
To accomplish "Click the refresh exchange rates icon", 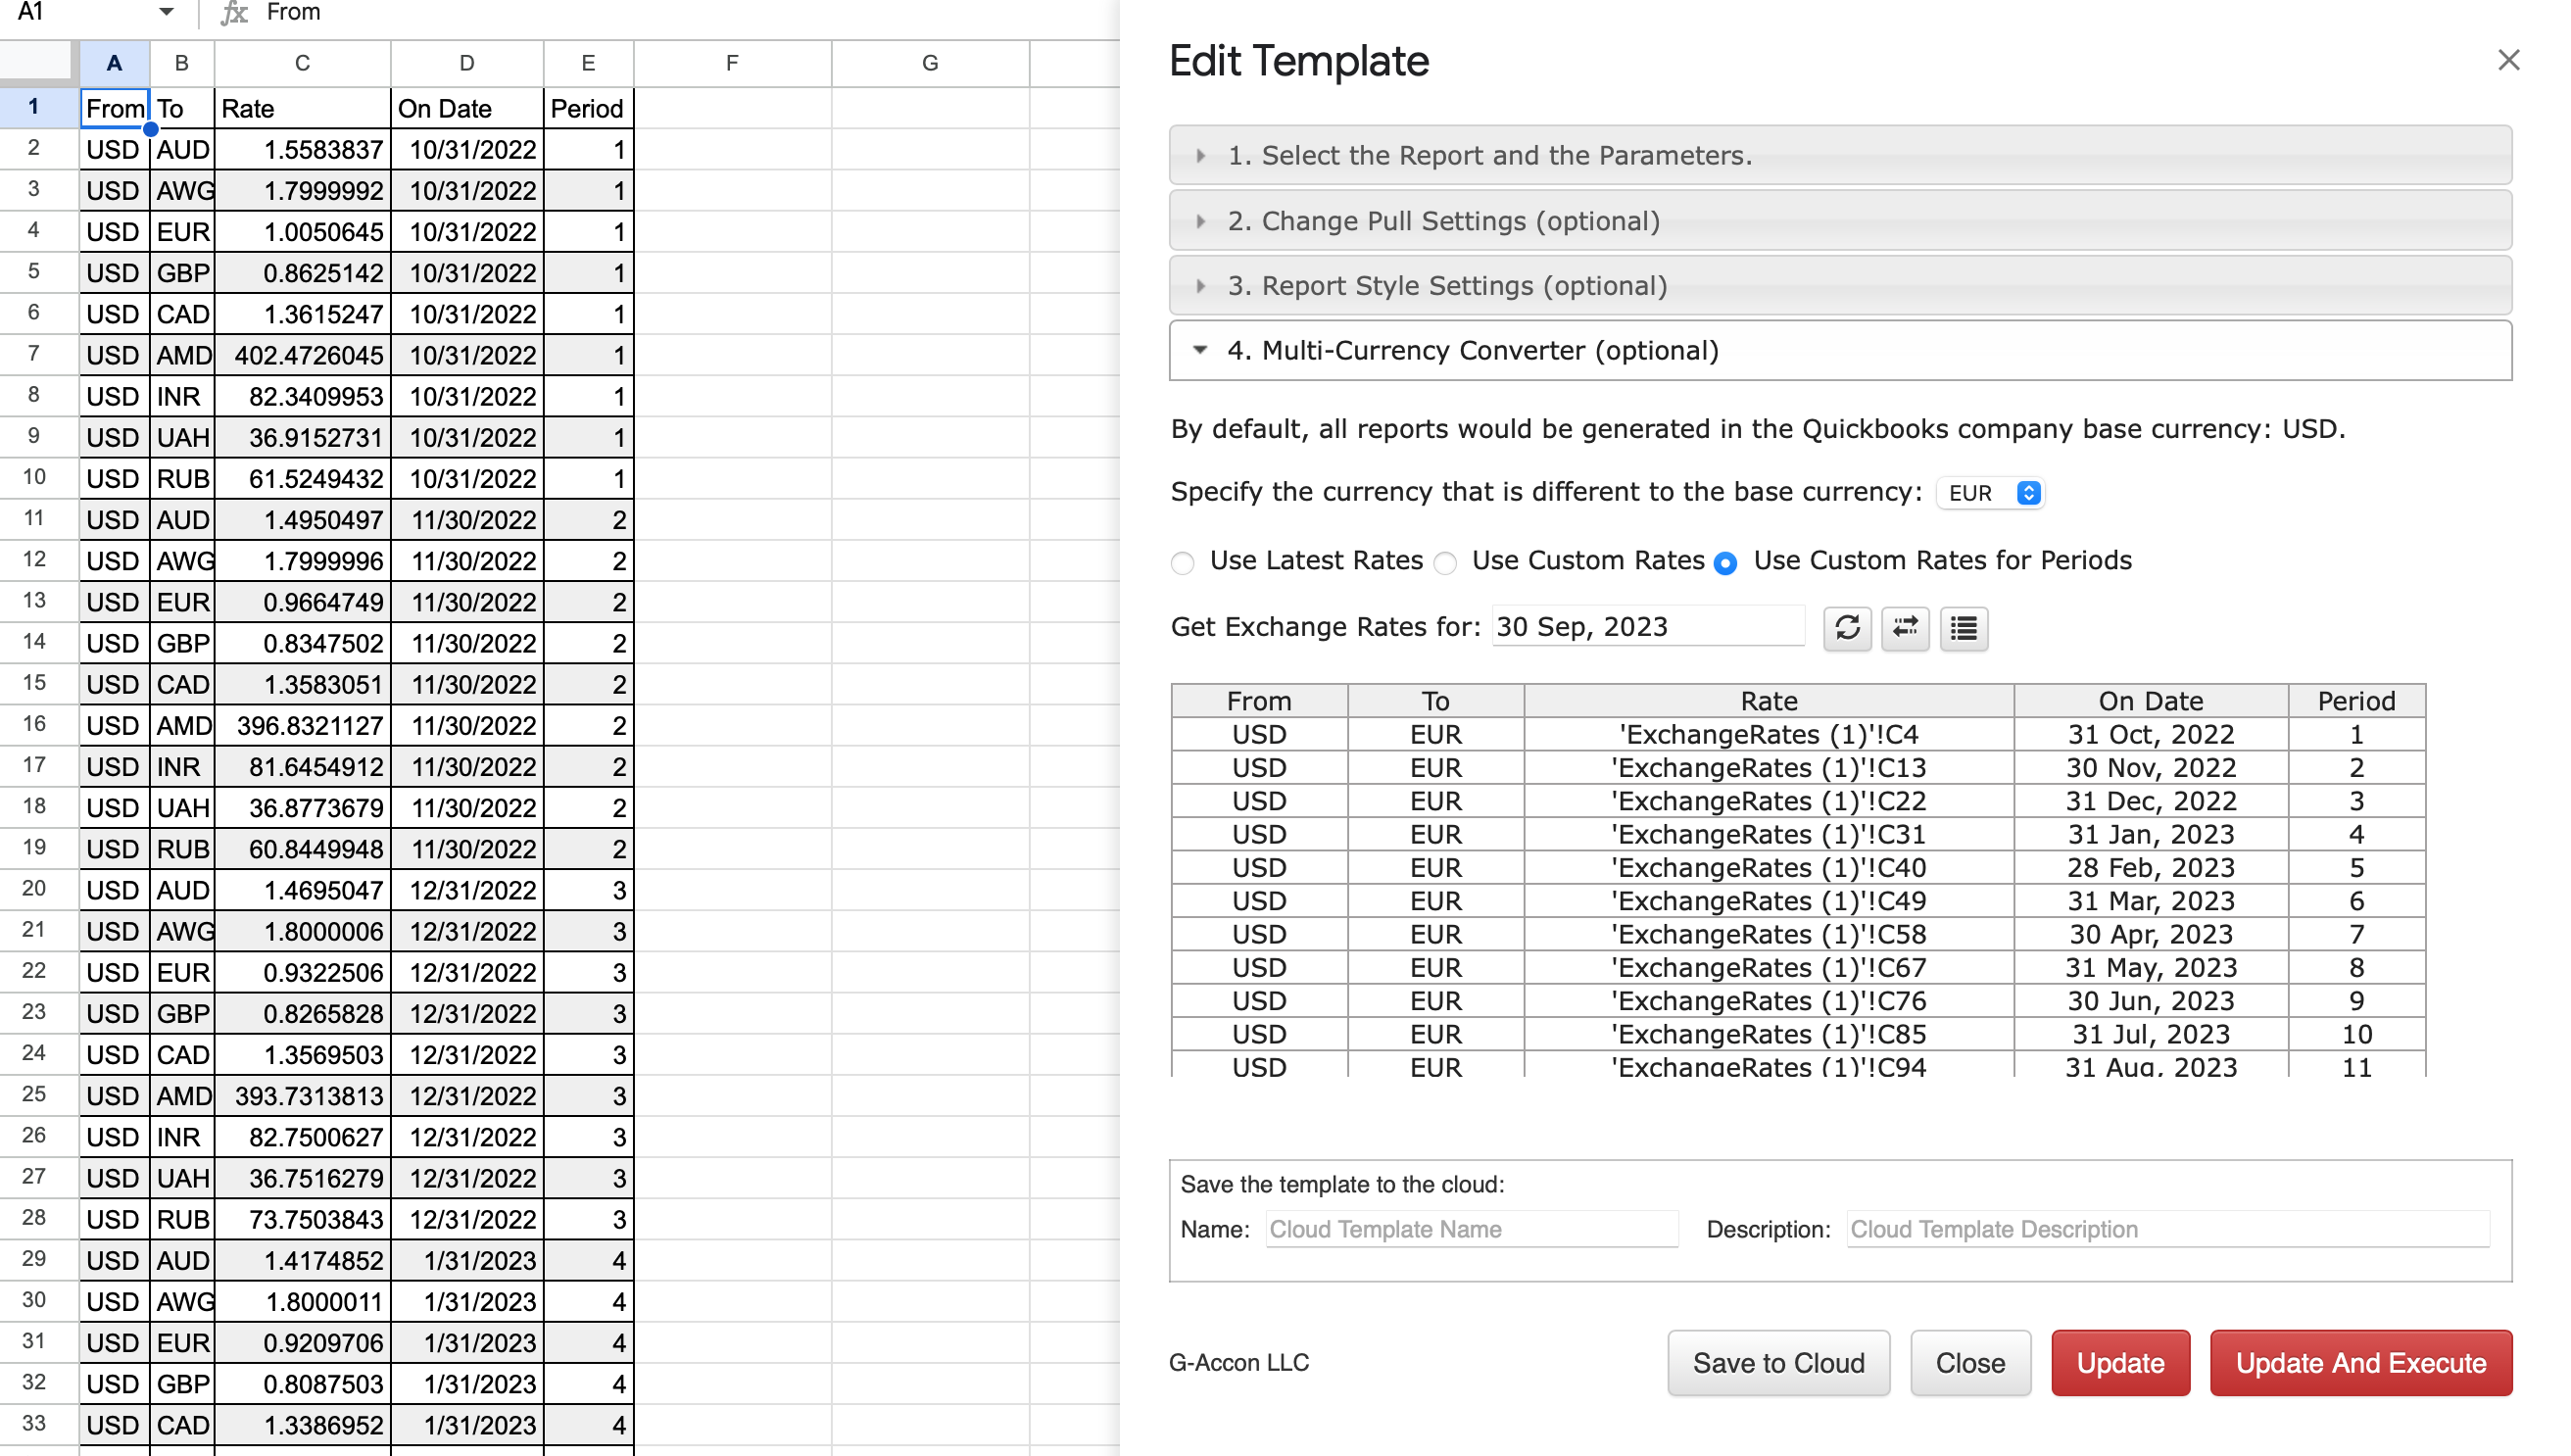I will [1846, 628].
